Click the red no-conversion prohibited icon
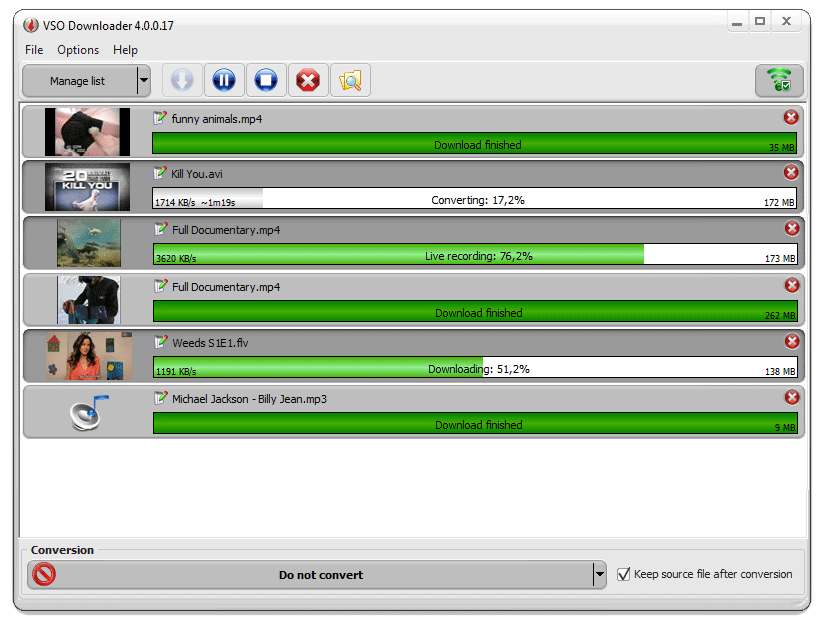This screenshot has width=821, height=625. 44,574
